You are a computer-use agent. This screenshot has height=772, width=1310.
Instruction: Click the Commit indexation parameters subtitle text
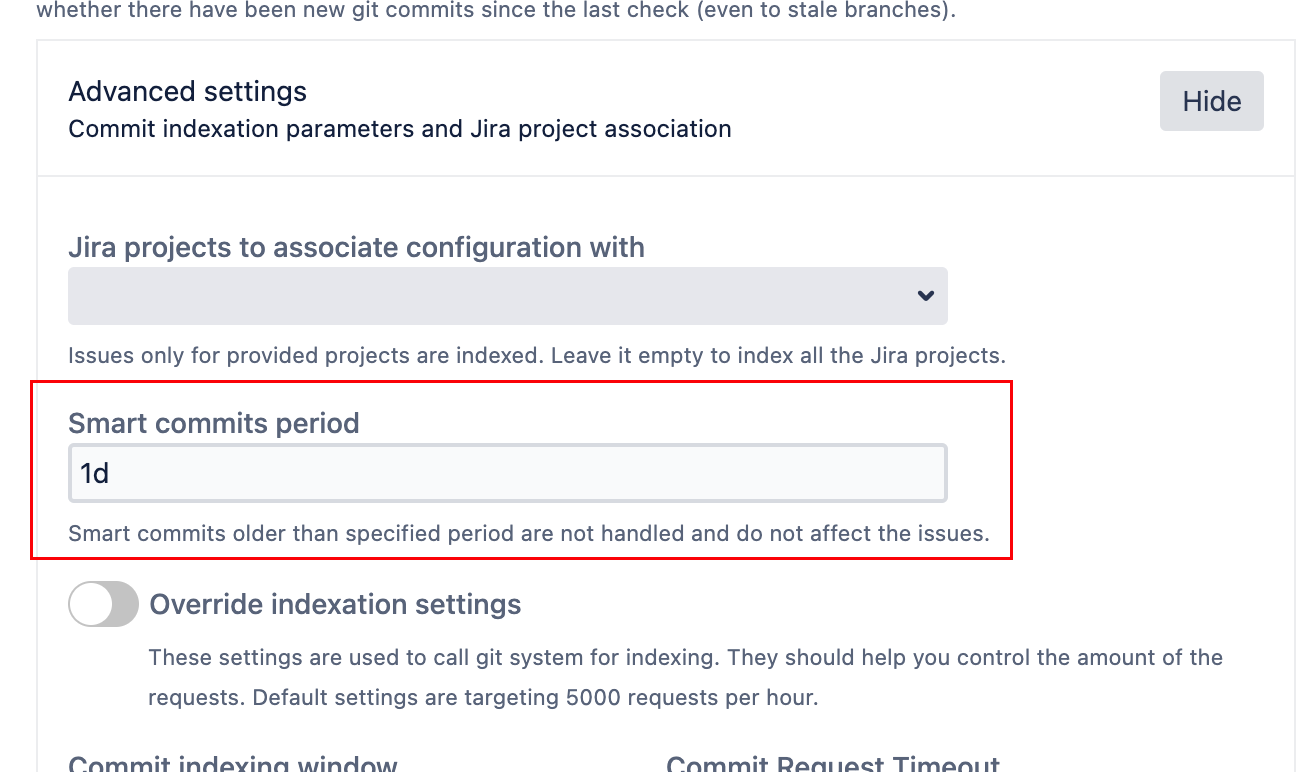click(399, 129)
